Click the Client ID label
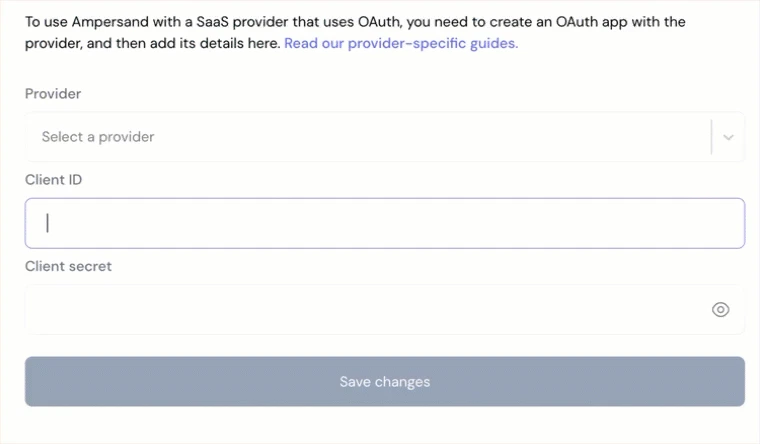 (53, 180)
